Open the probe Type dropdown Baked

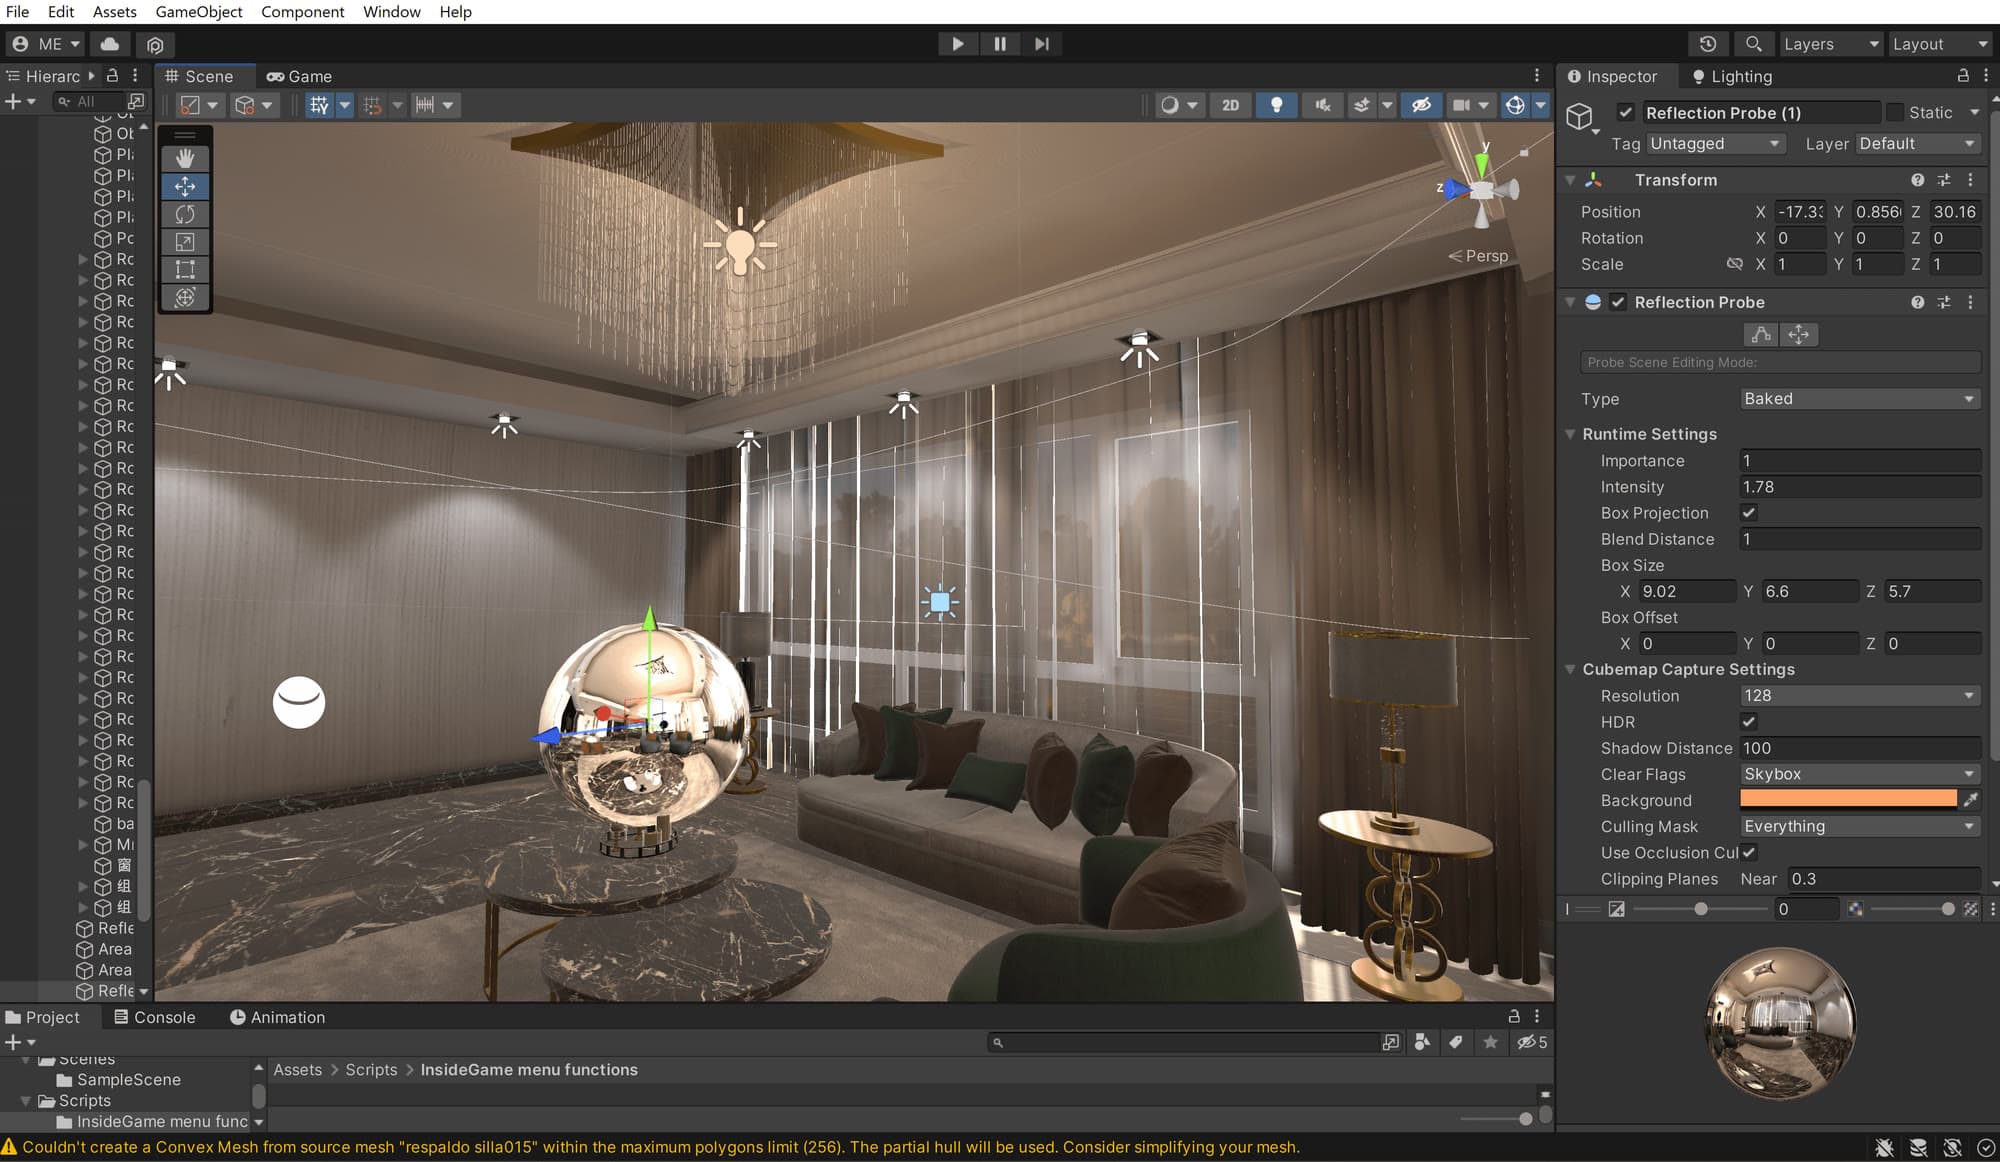click(1860, 399)
